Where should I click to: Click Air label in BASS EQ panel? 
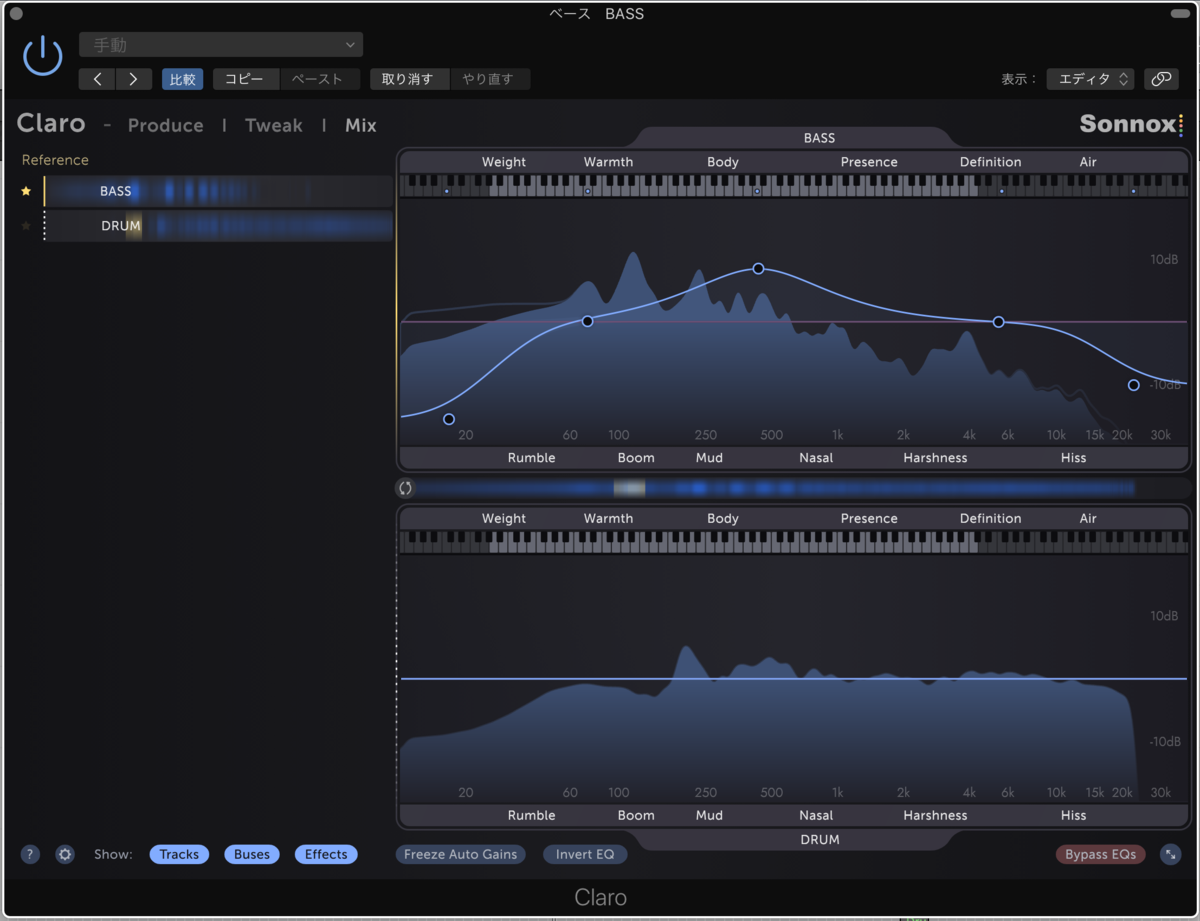(1088, 162)
